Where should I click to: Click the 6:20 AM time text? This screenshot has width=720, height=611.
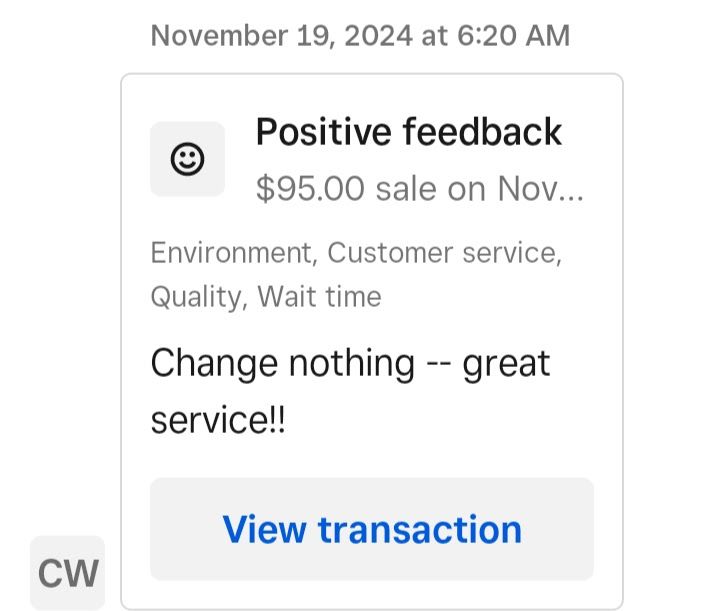click(513, 36)
